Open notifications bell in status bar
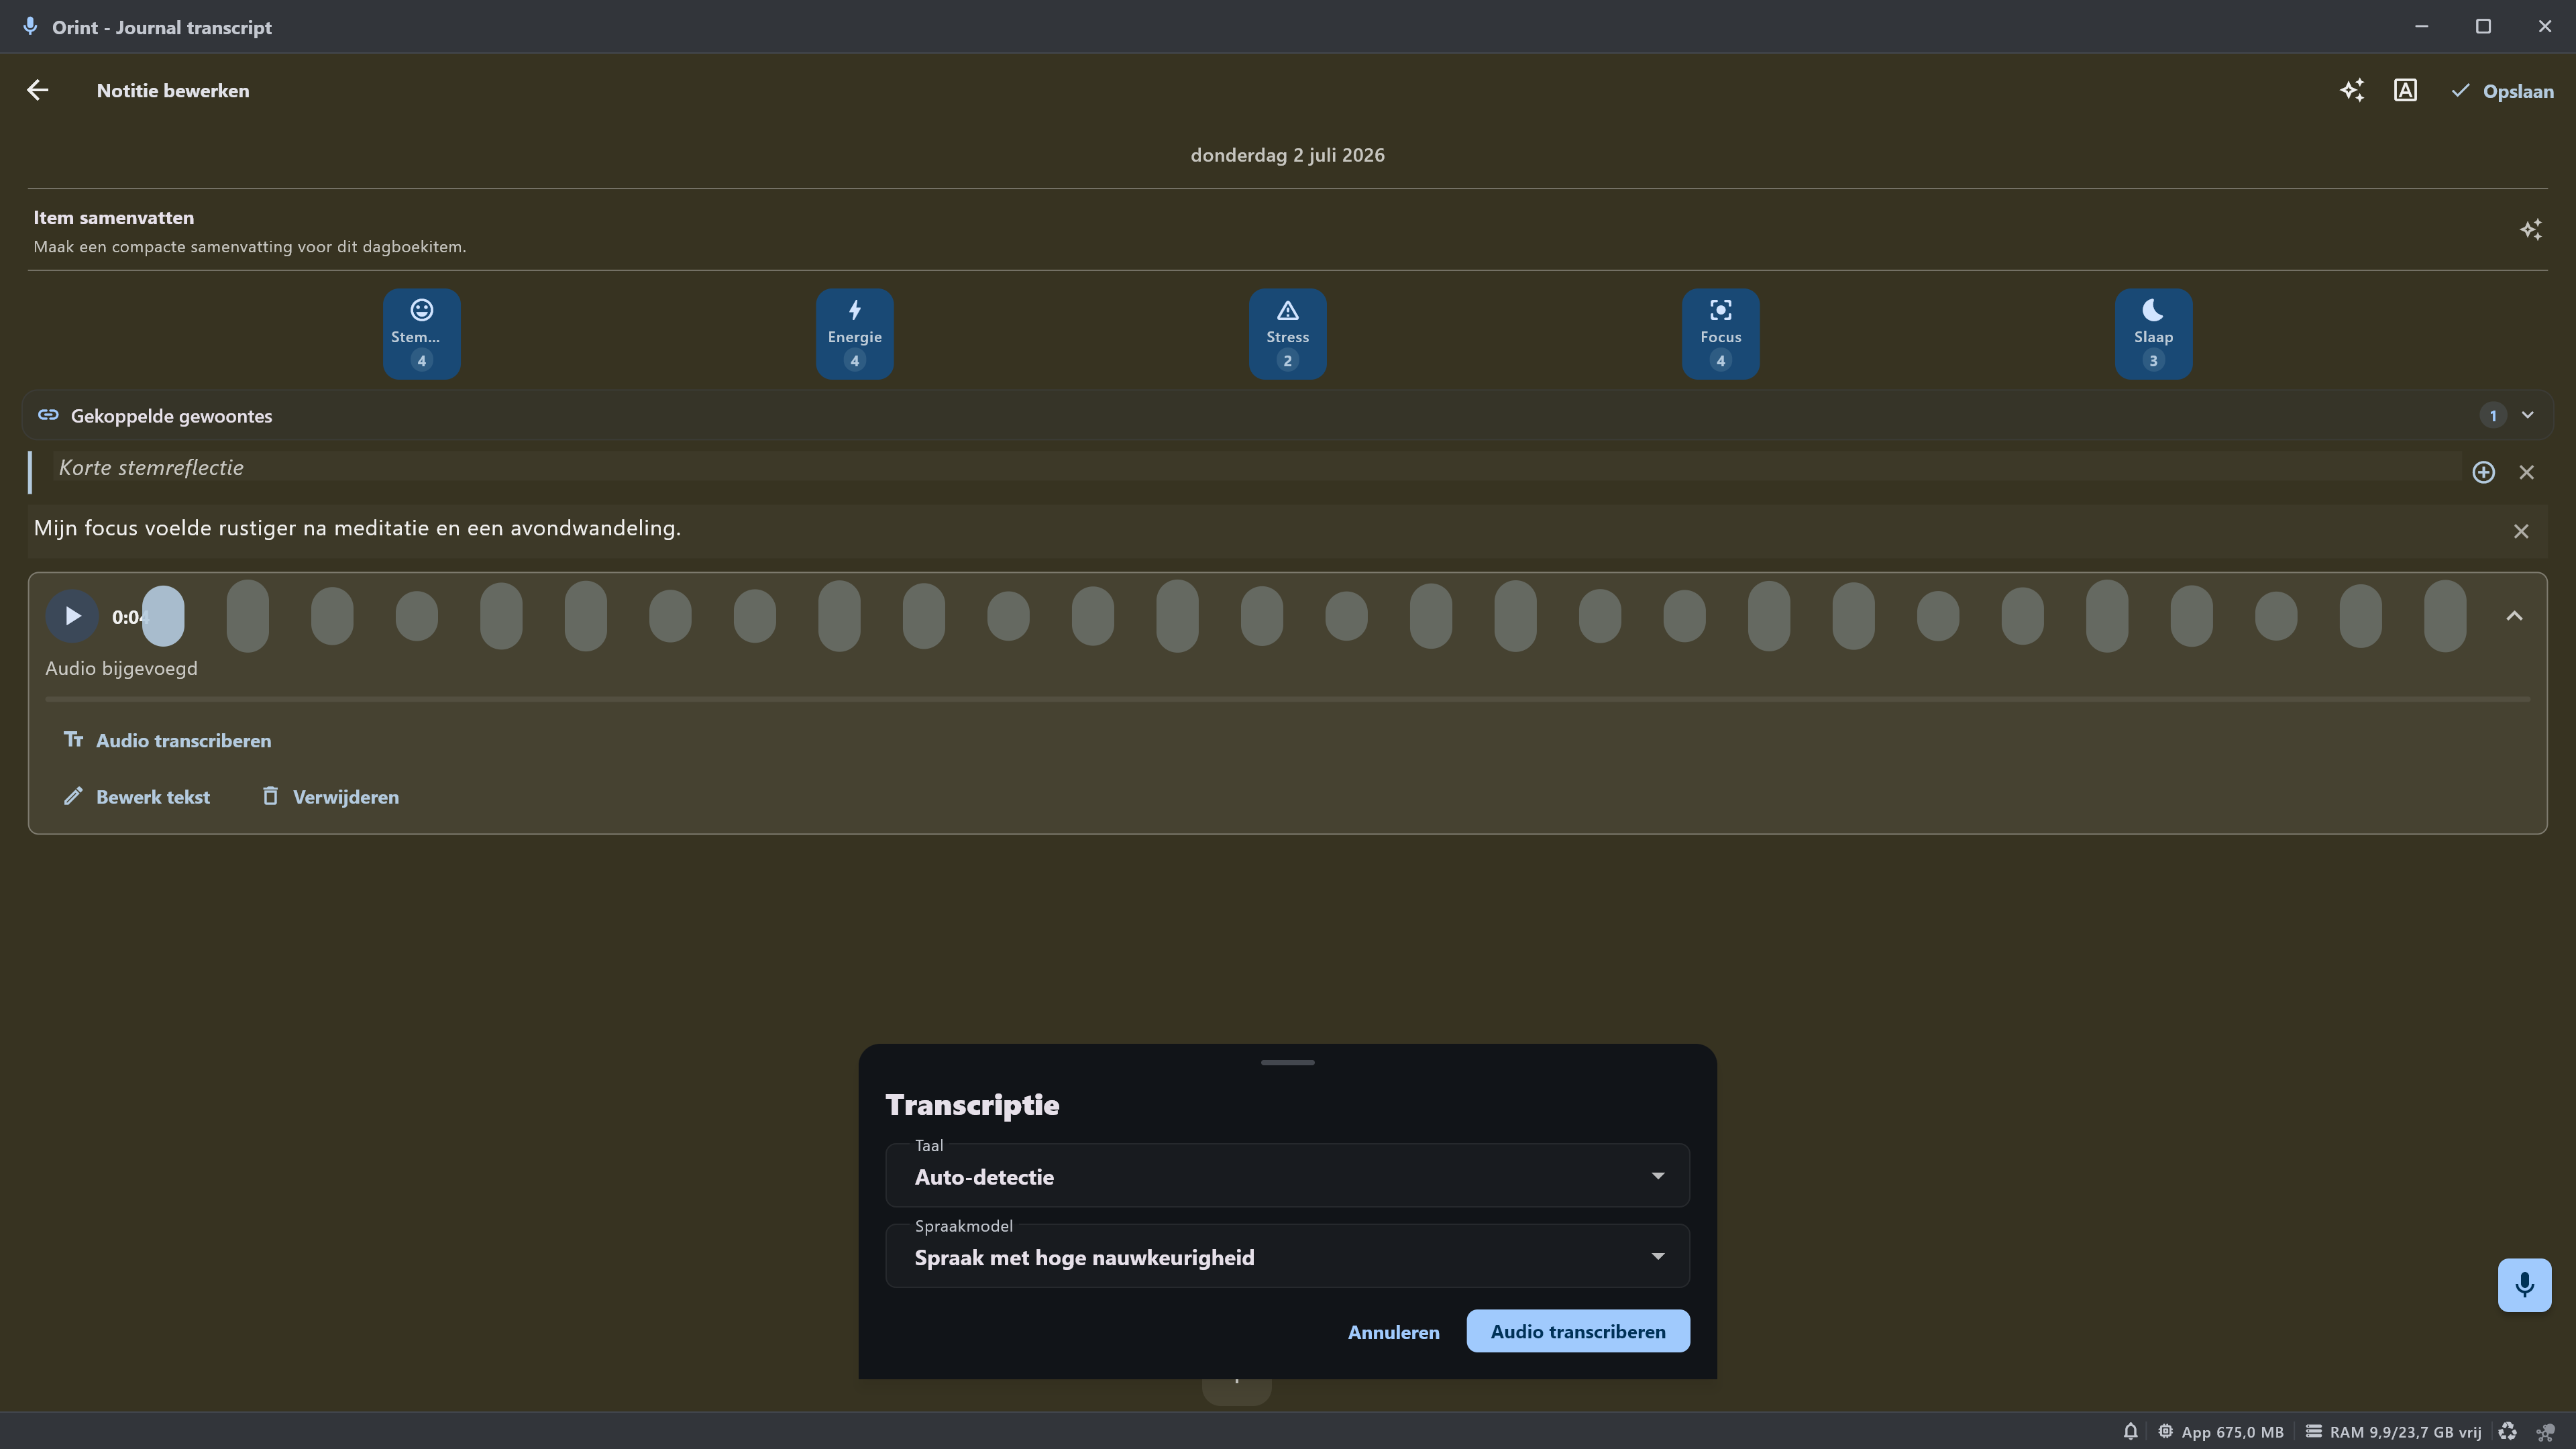2576x1449 pixels. click(2130, 1432)
